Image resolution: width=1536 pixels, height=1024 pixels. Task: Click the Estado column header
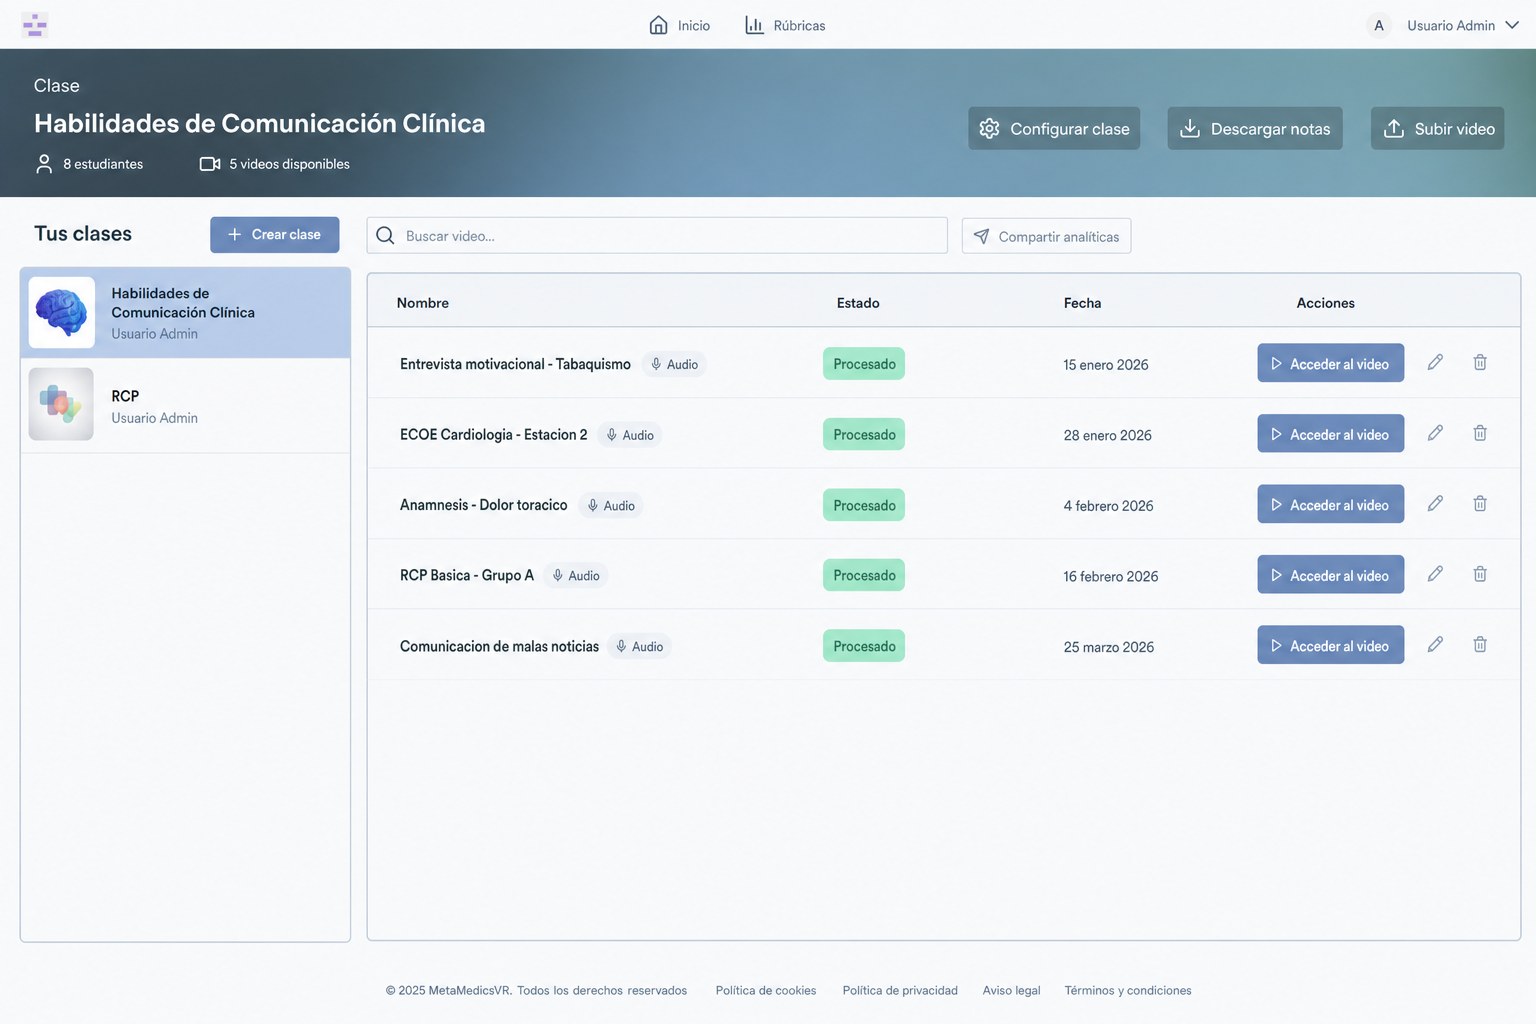(x=858, y=303)
